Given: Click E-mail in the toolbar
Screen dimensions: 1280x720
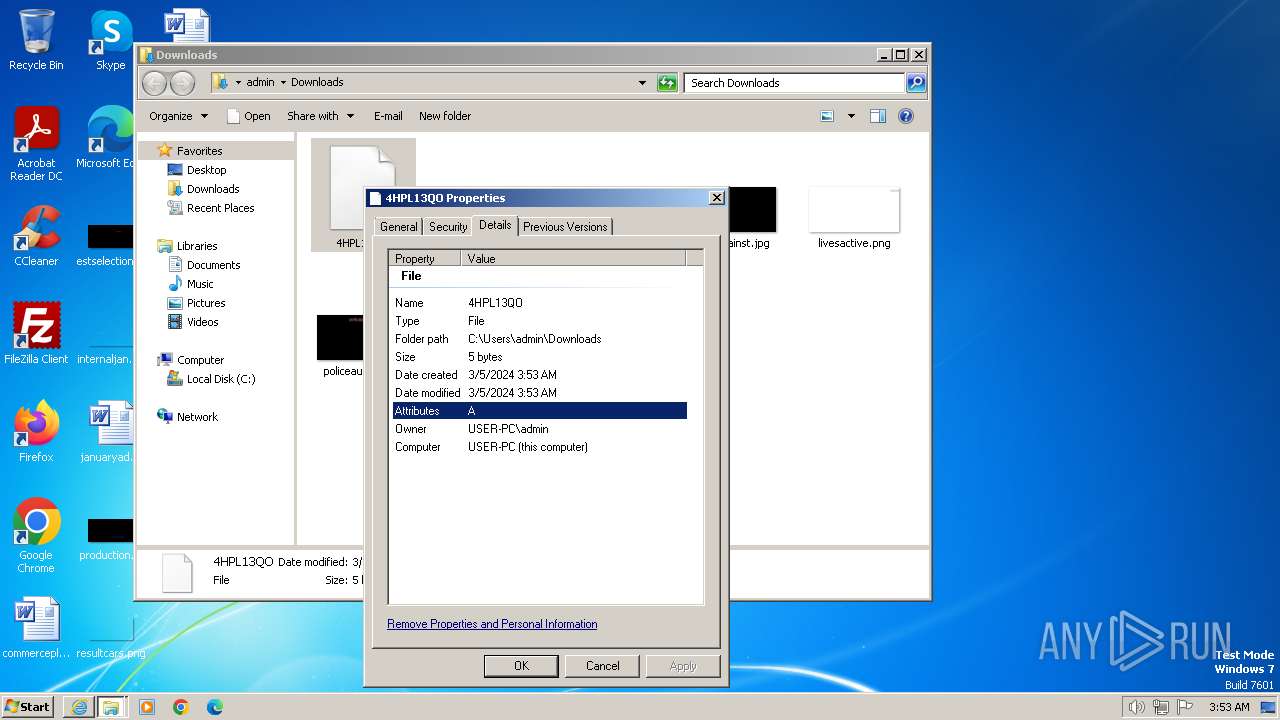Looking at the screenshot, I should pyautogui.click(x=388, y=116).
